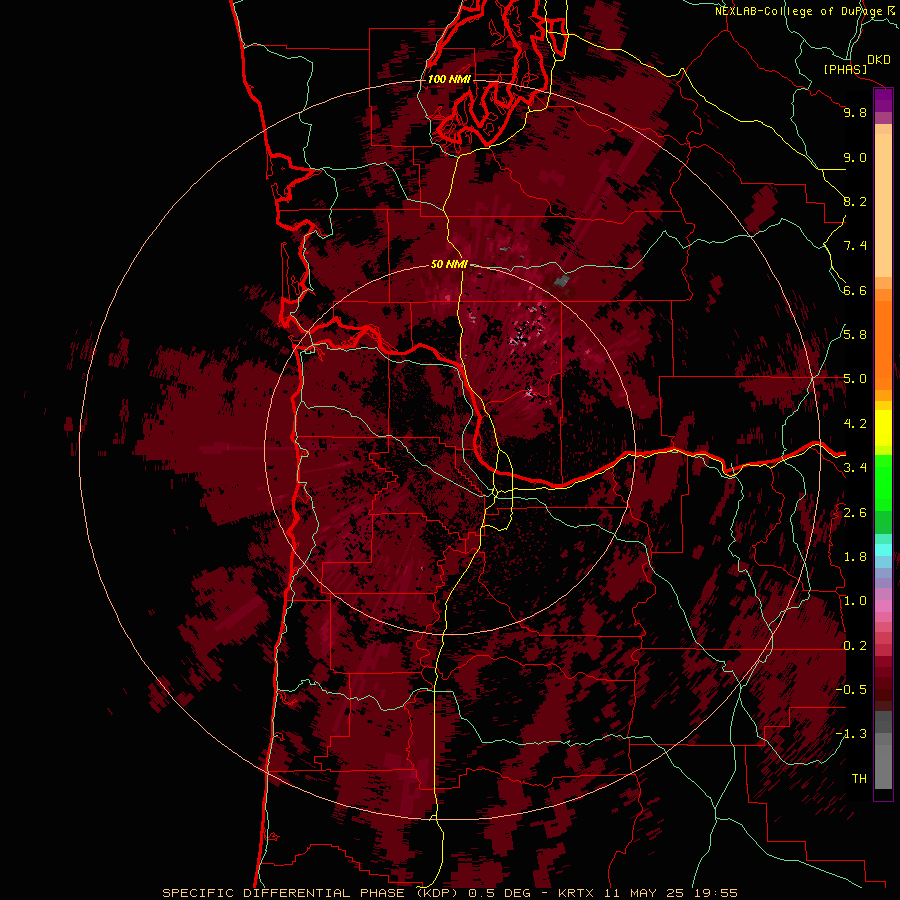Screen dimensions: 900x900
Task: Click the 9.8 value on the scale
Action: coord(855,112)
